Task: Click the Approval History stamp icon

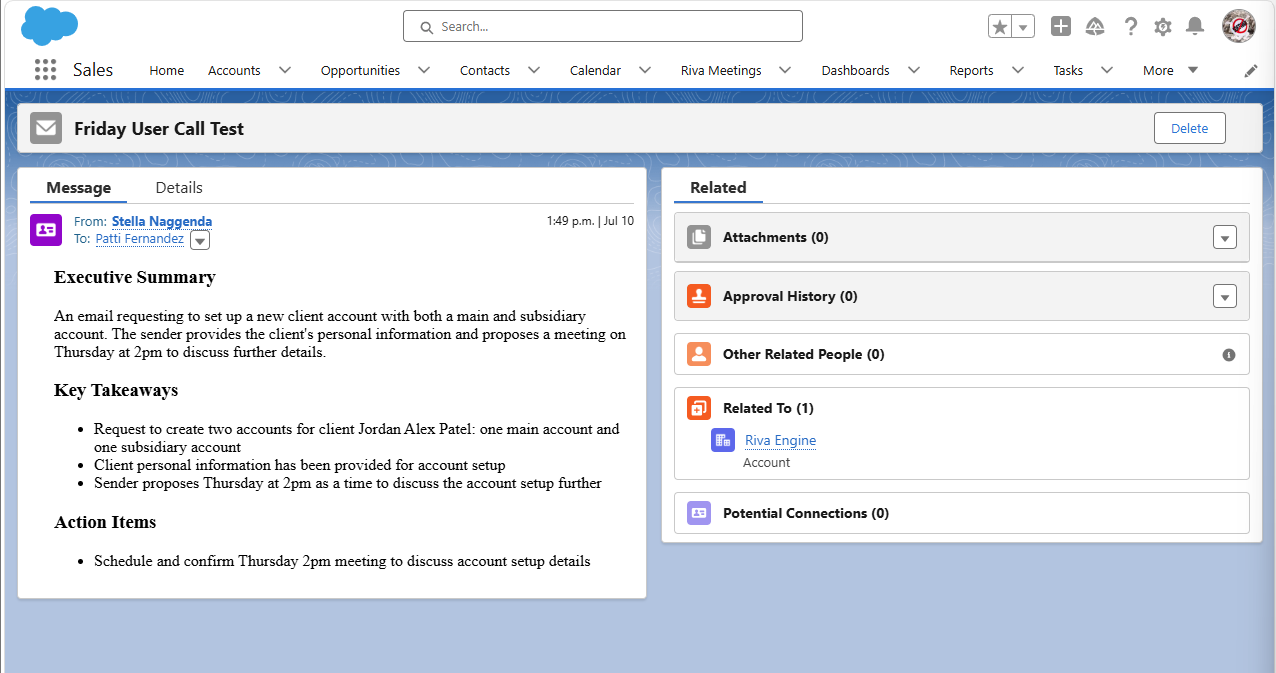Action: (699, 296)
